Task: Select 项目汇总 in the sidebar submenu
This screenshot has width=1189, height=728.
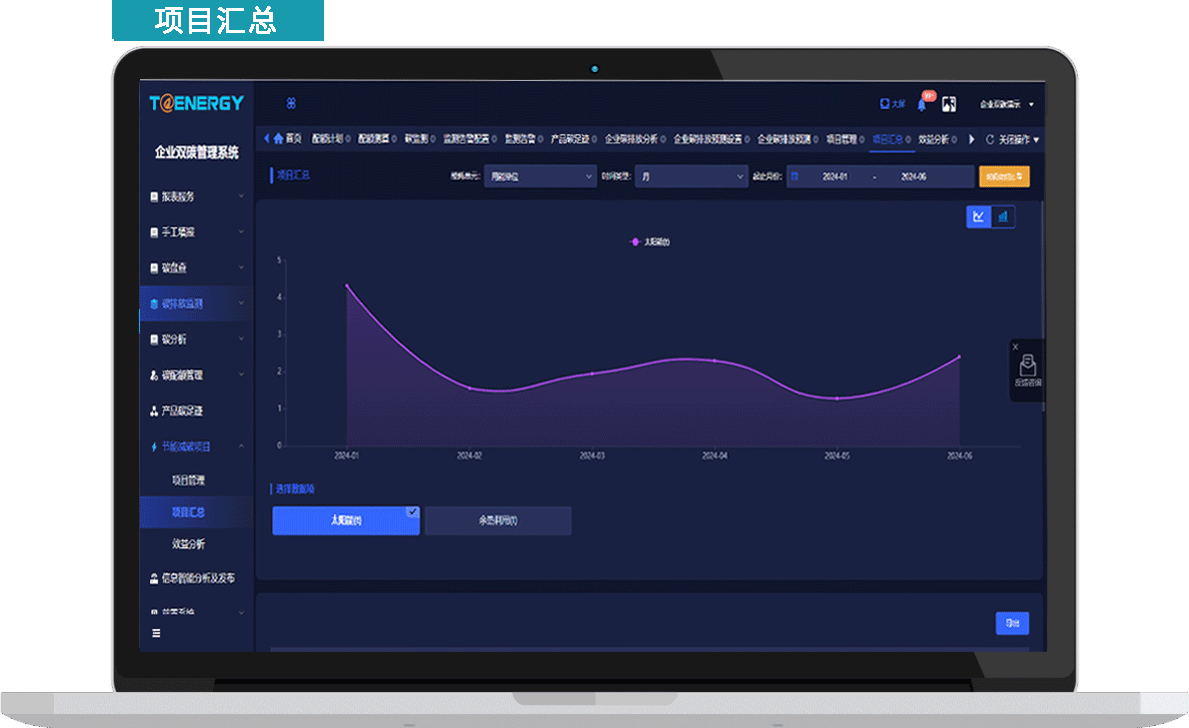Action: tap(197, 512)
